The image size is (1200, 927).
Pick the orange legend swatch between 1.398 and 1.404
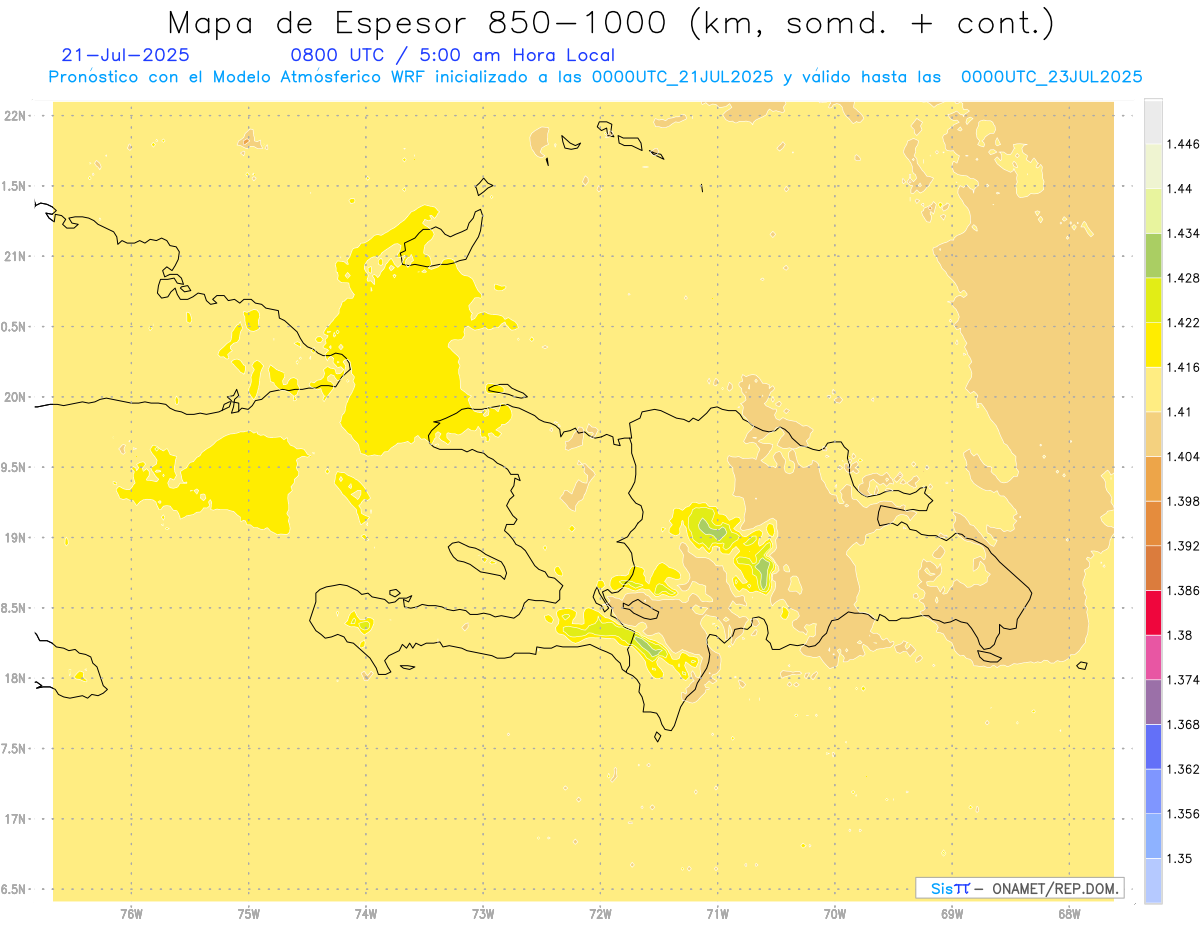click(1153, 478)
